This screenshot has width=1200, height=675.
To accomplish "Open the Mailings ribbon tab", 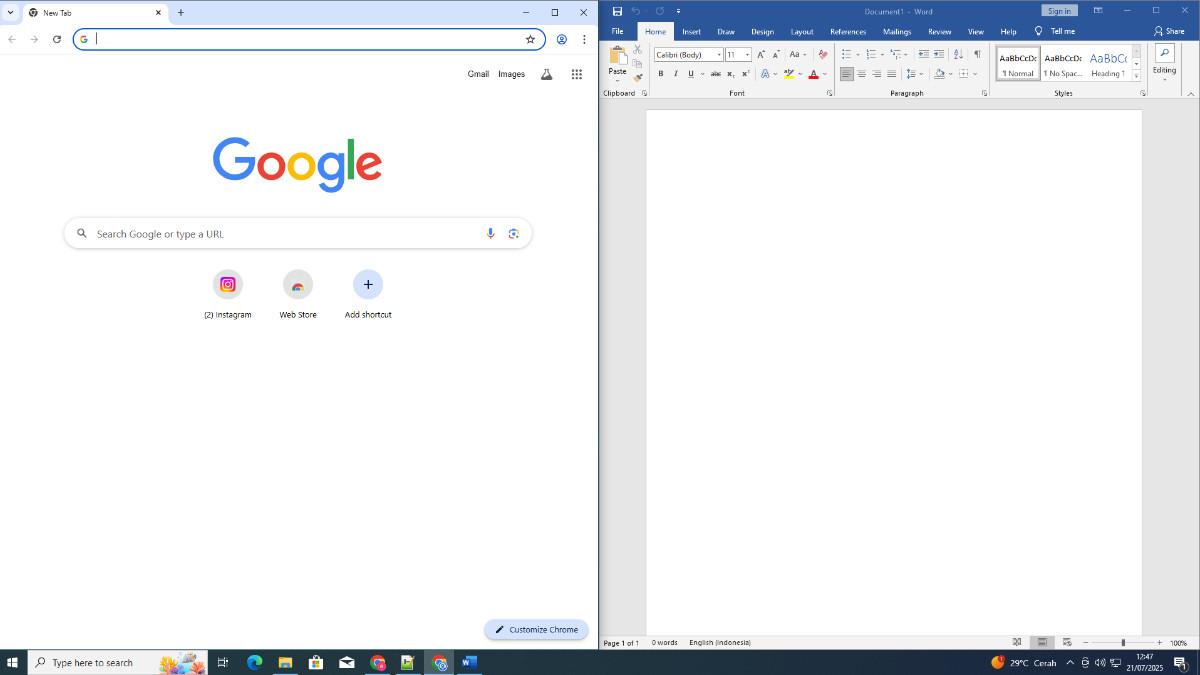I will click(896, 31).
